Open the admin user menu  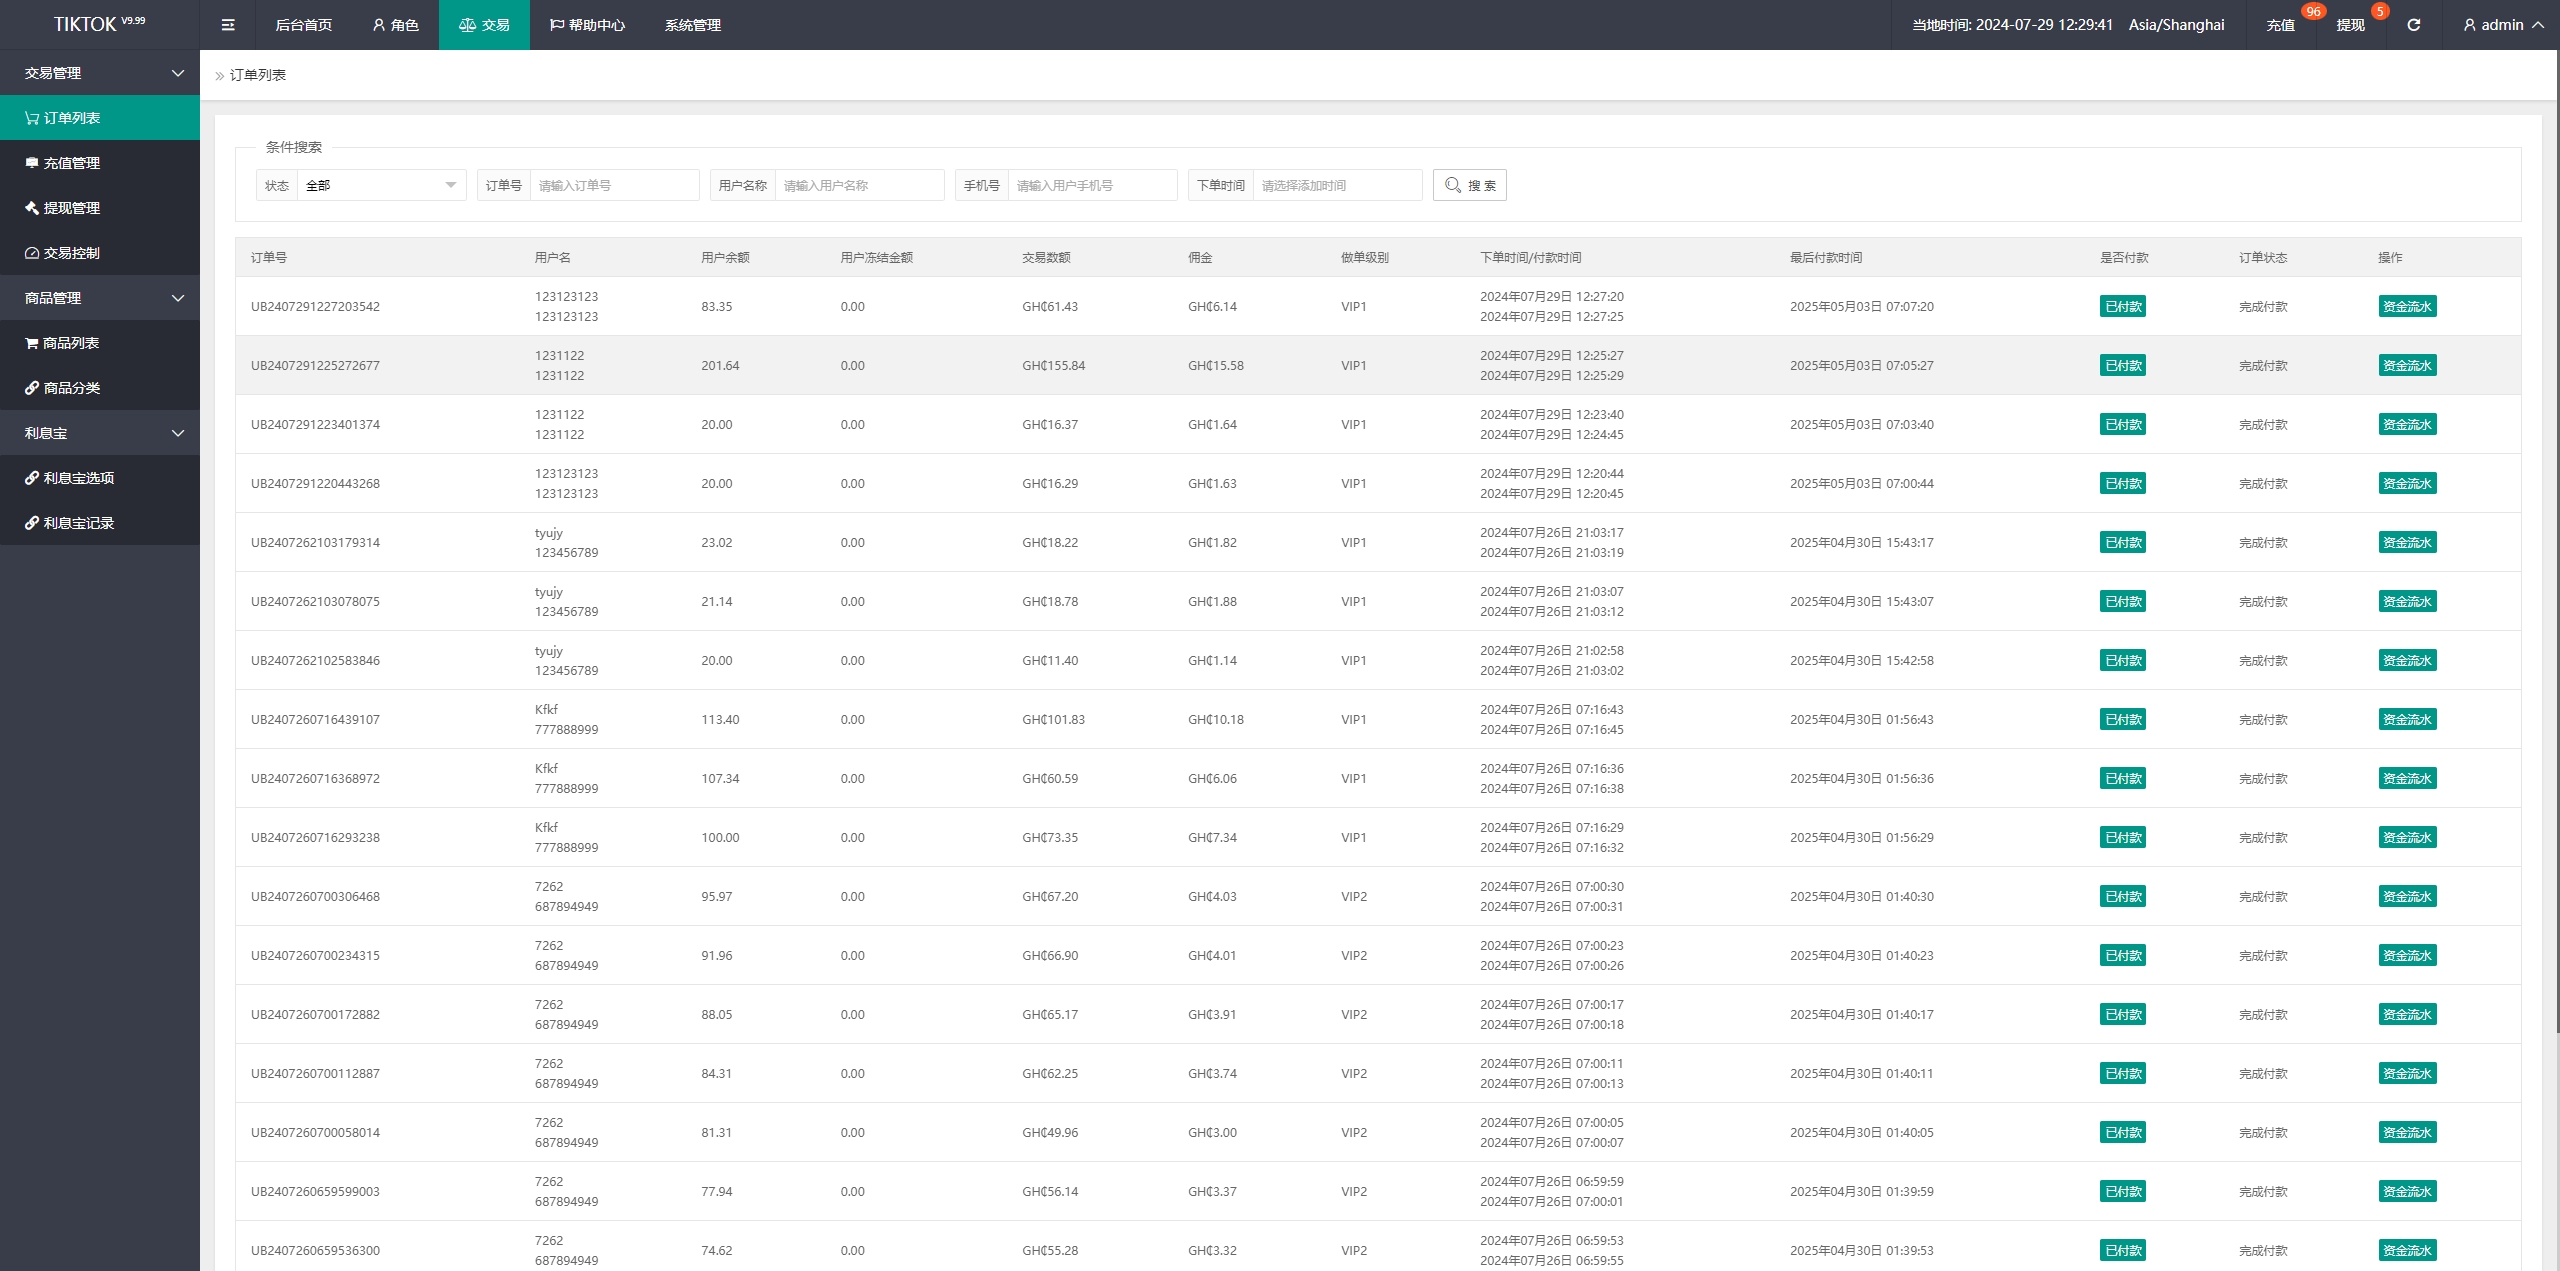(2503, 25)
